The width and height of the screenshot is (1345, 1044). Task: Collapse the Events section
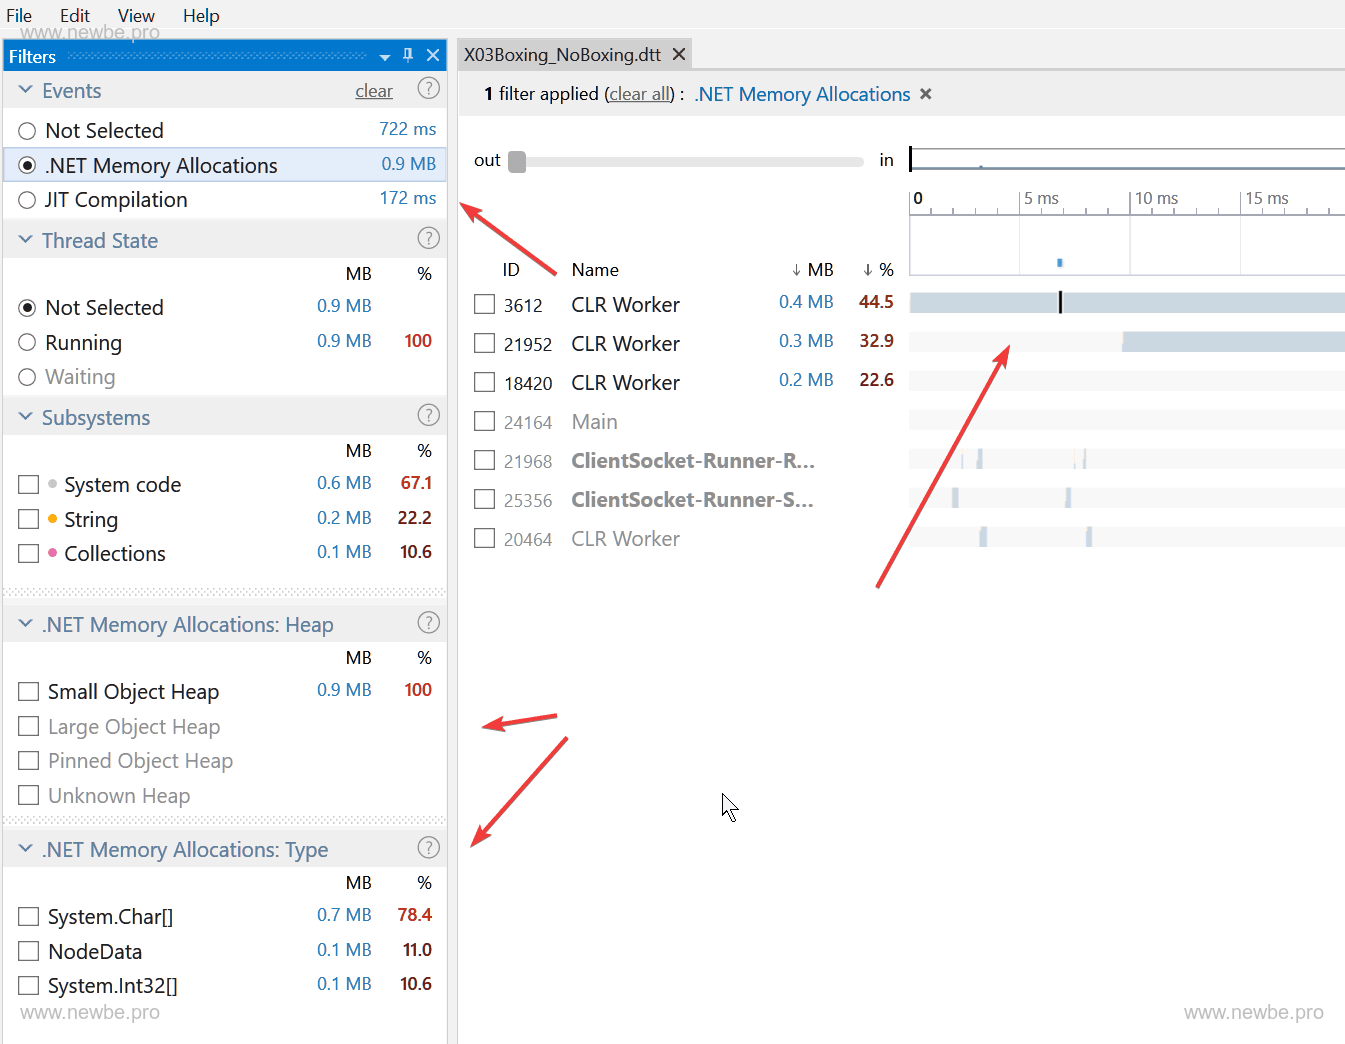coord(26,90)
